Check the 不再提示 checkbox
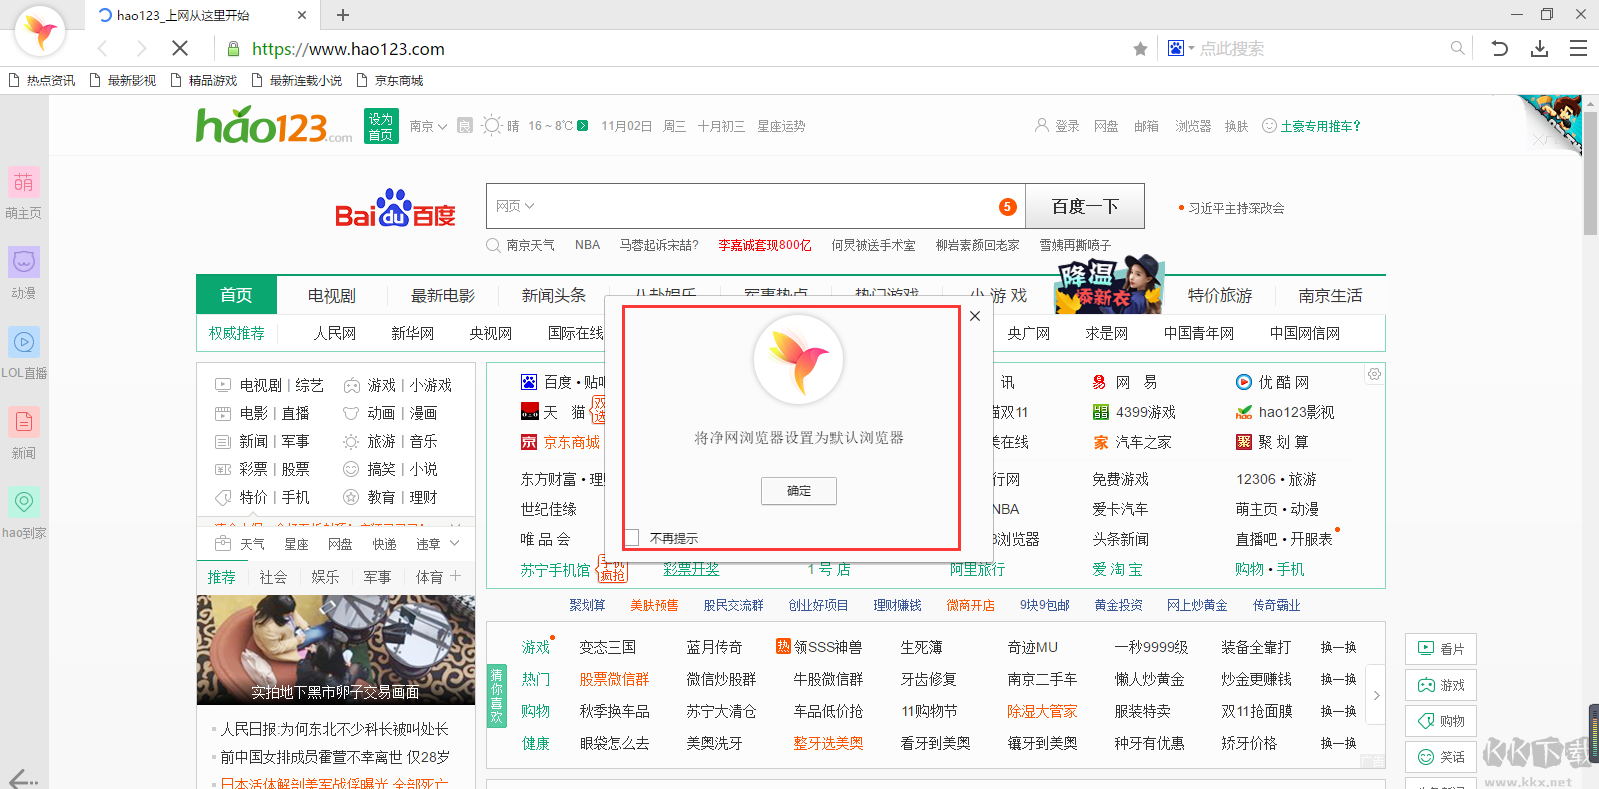This screenshot has width=1599, height=789. [x=632, y=538]
